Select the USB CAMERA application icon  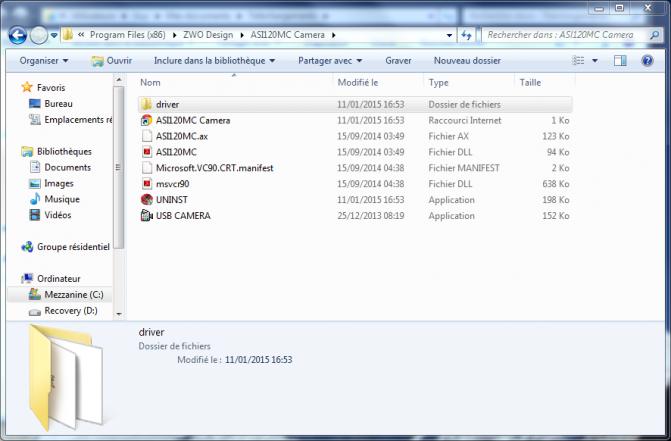(x=147, y=216)
